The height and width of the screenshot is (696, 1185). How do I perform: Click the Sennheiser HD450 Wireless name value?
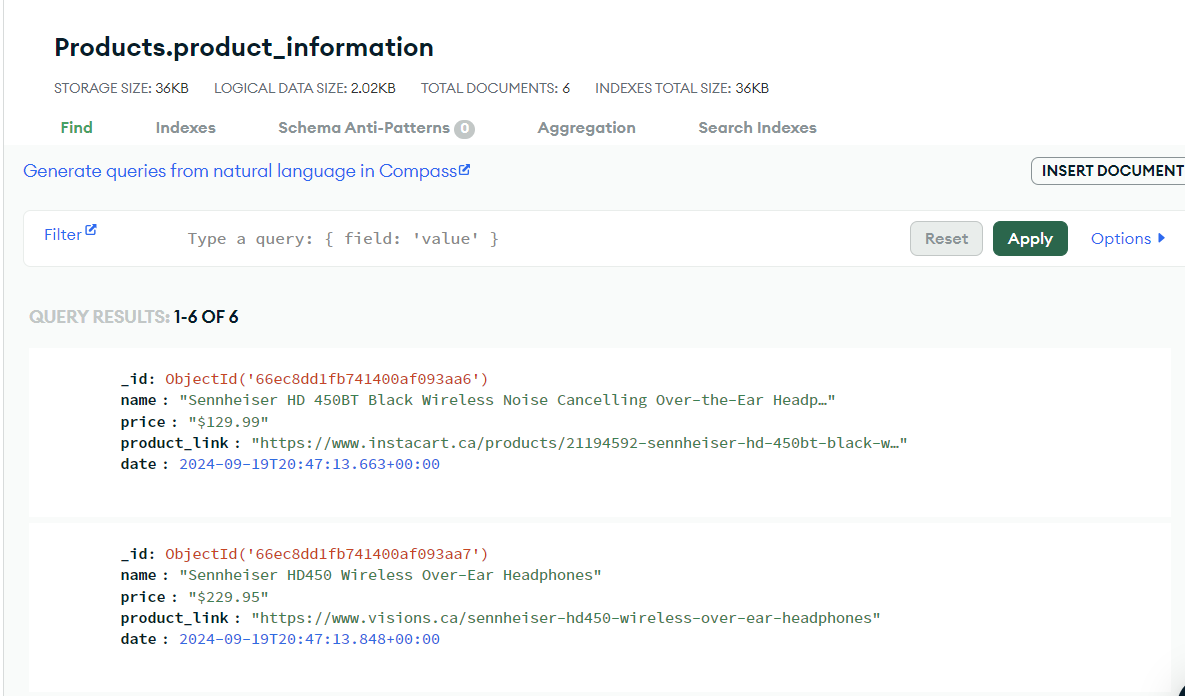(x=390, y=575)
